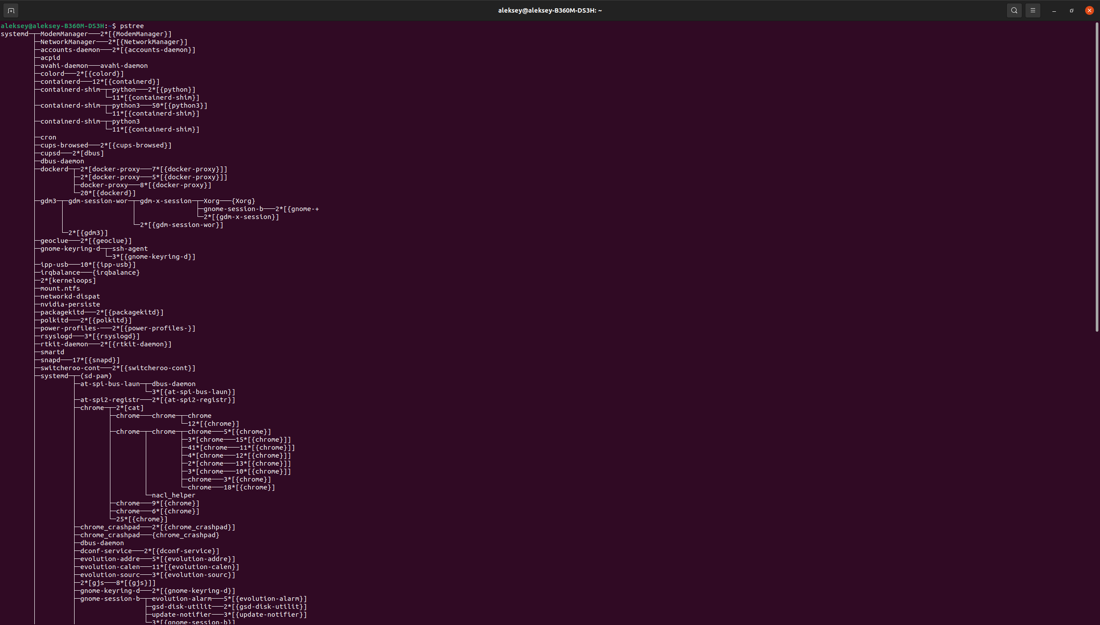Image resolution: width=1100 pixels, height=625 pixels.
Task: Select the irqbalance process row
Action: 89,273
